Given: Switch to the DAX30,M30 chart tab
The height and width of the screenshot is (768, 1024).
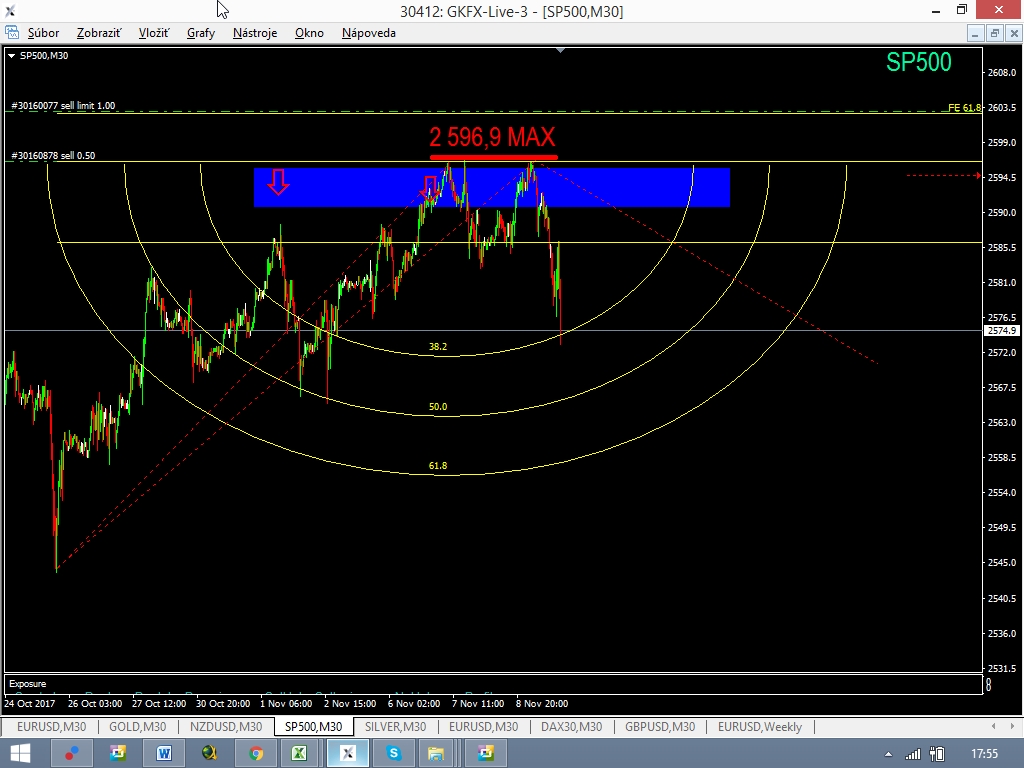Looking at the screenshot, I should pos(571,727).
